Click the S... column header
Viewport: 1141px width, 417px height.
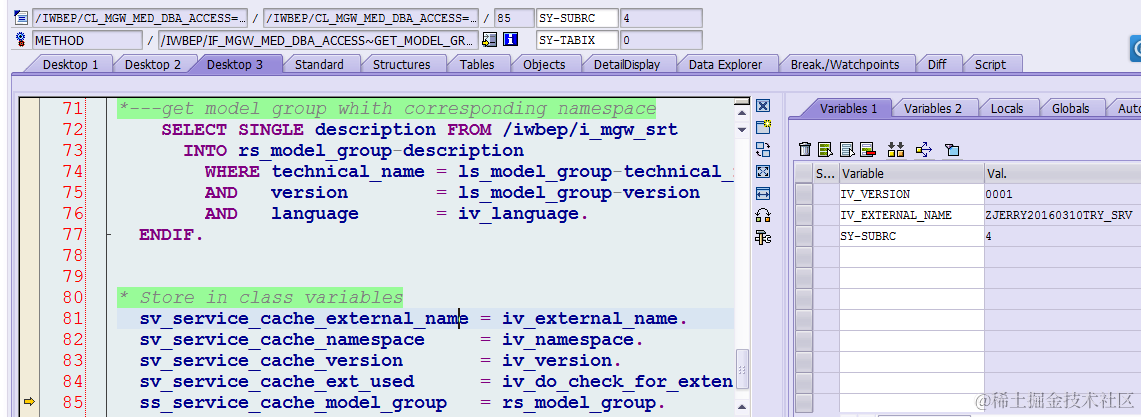(826, 173)
